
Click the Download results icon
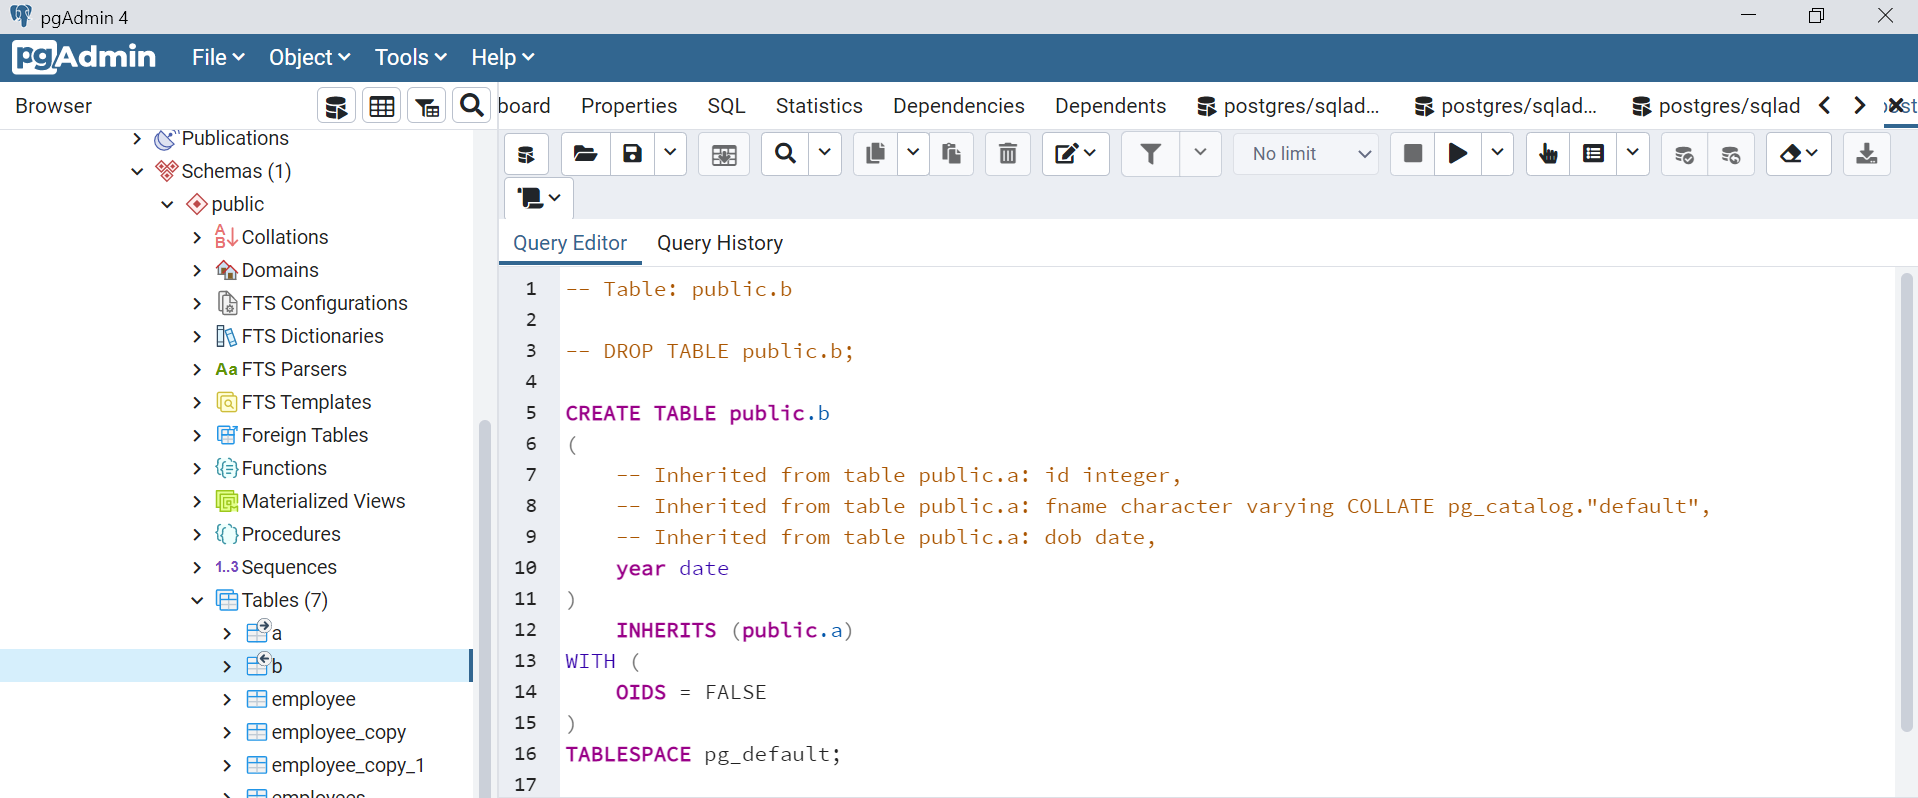coord(1866,154)
